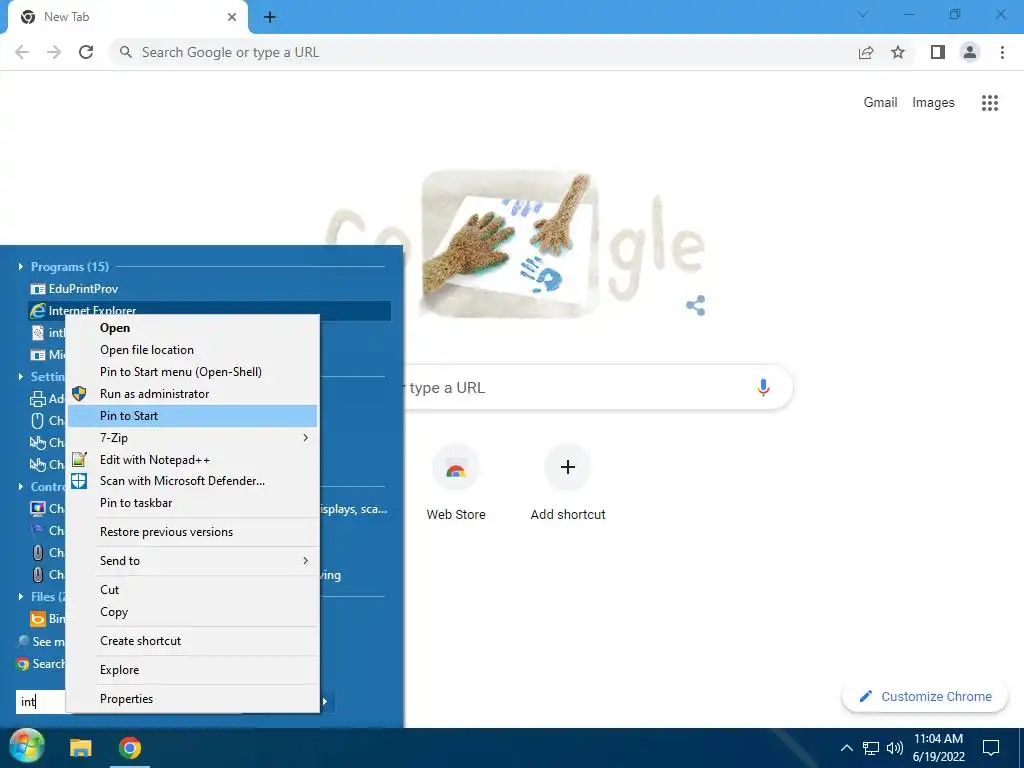This screenshot has height=768, width=1024.
Task: Reload the page in Chrome
Action: tap(86, 52)
